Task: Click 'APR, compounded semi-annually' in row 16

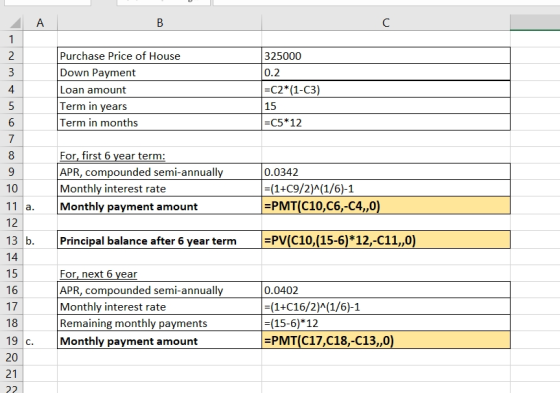Action: (160, 290)
